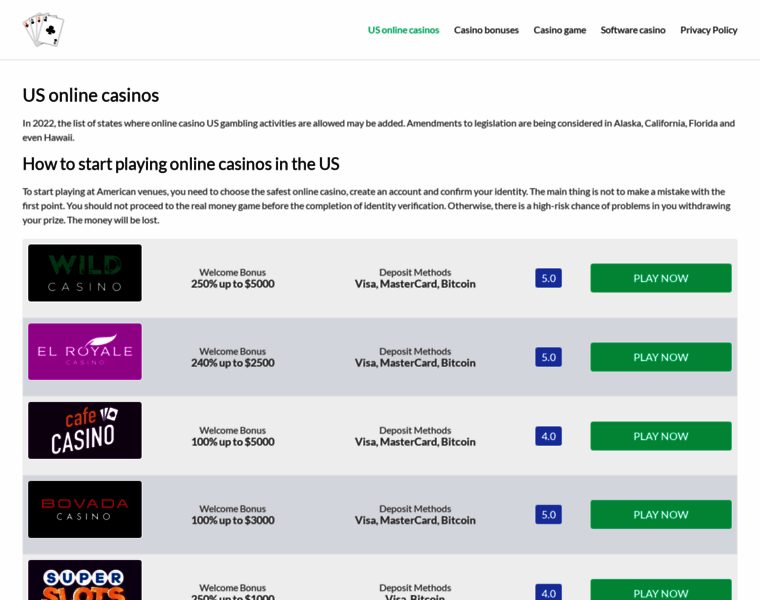Open the Bovada Casino logo
The width and height of the screenshot is (760, 600).
85,509
